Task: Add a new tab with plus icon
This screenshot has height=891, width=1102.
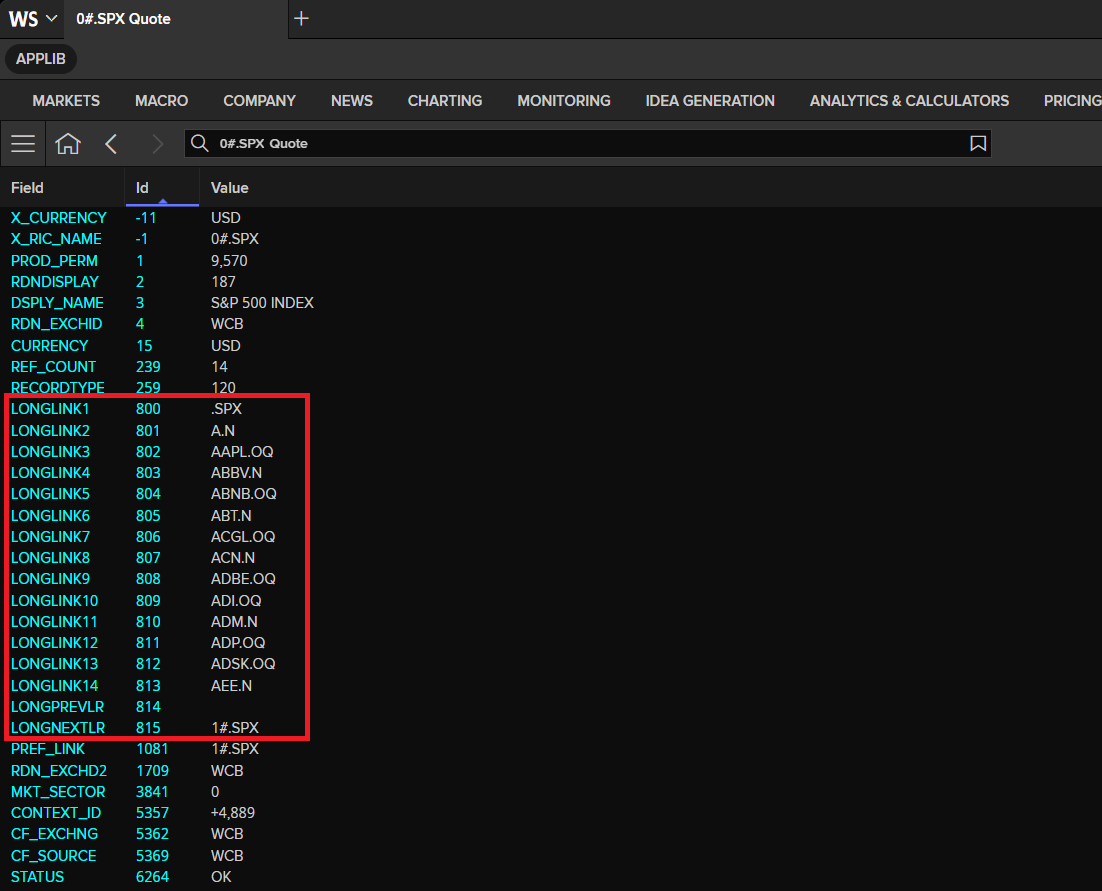Action: [x=302, y=18]
